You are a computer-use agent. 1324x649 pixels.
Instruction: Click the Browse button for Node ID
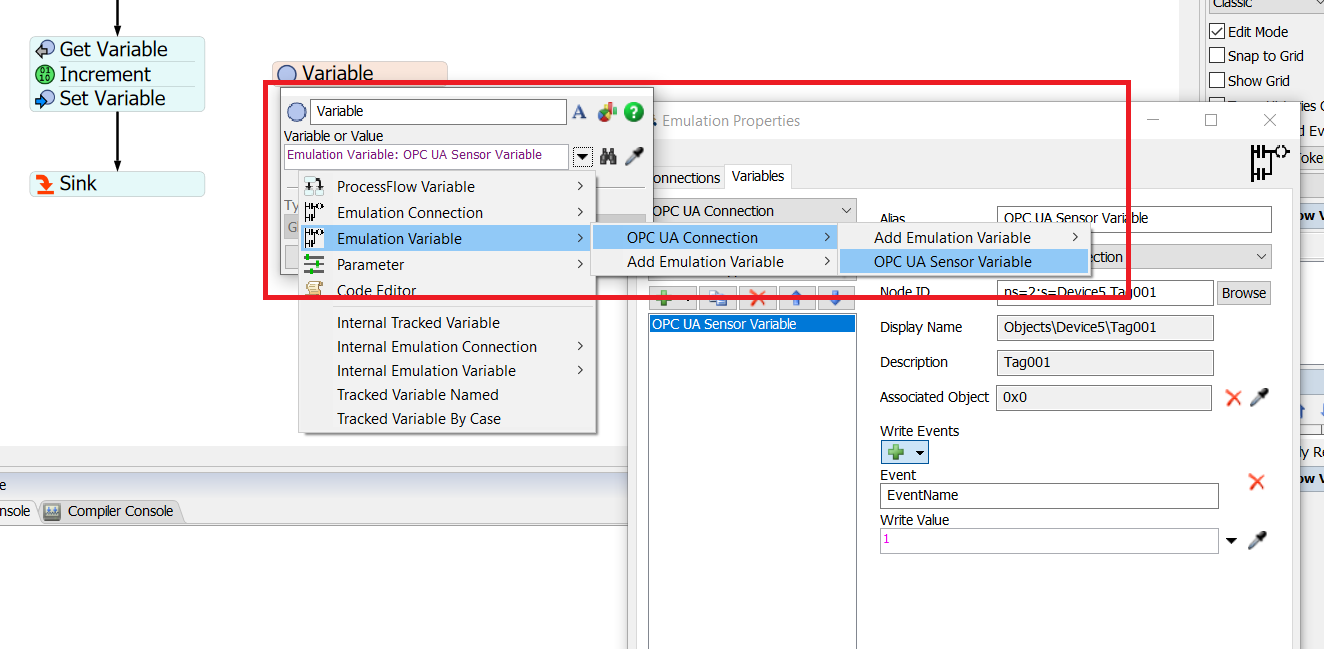(1243, 293)
